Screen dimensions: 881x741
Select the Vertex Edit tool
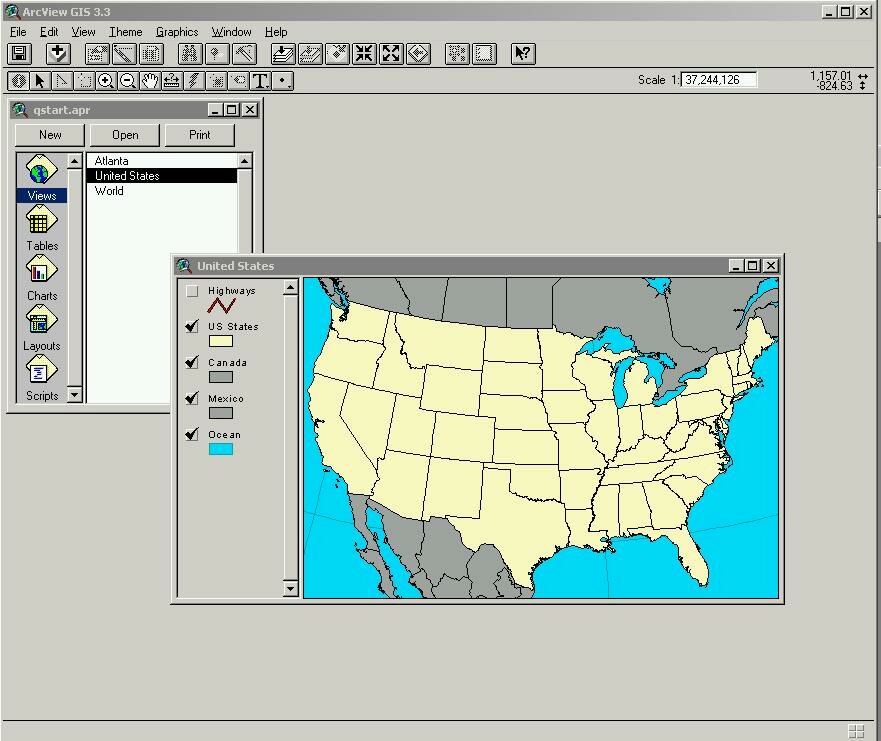(x=62, y=81)
